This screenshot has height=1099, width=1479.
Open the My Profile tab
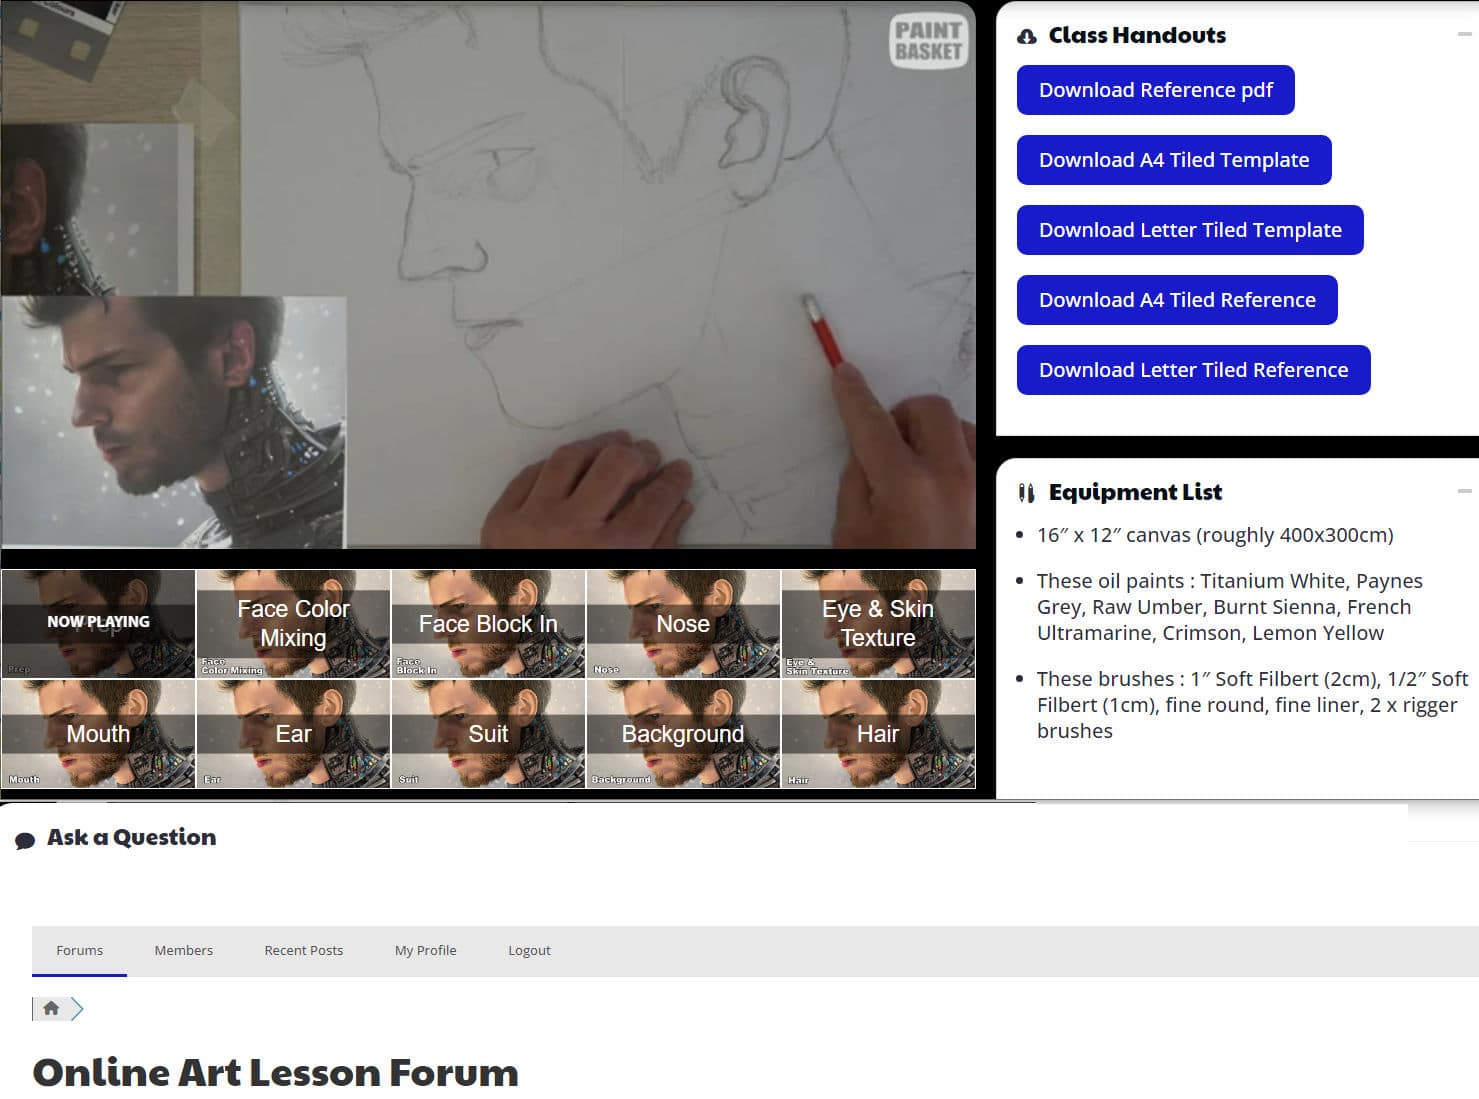click(425, 950)
